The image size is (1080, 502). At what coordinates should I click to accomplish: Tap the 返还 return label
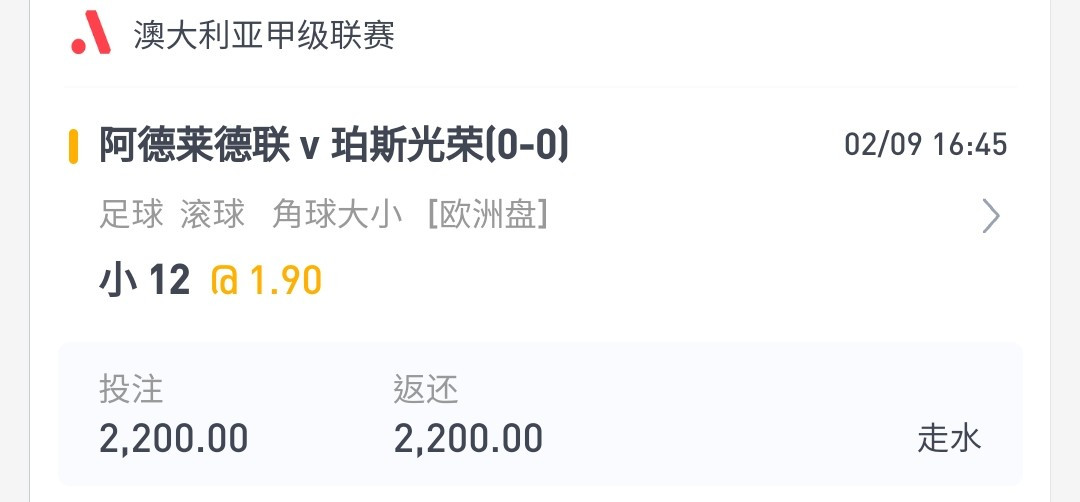tap(426, 389)
